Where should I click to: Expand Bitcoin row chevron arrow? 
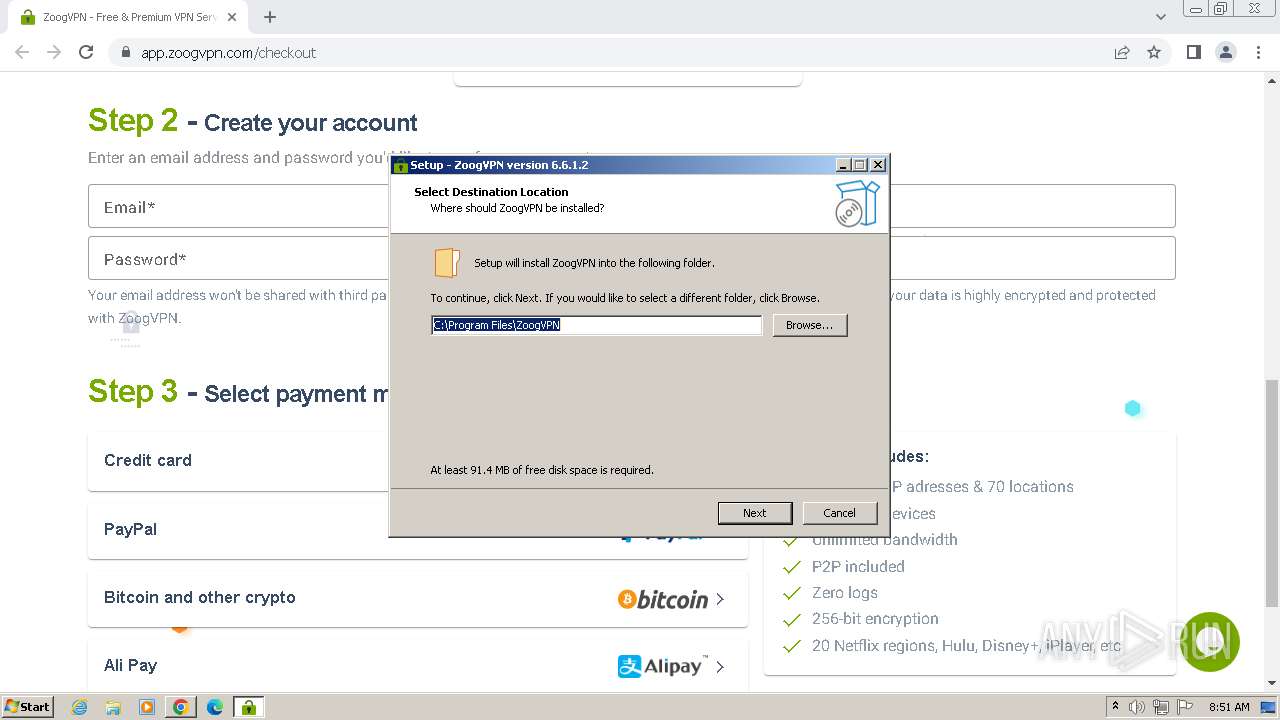(720, 599)
